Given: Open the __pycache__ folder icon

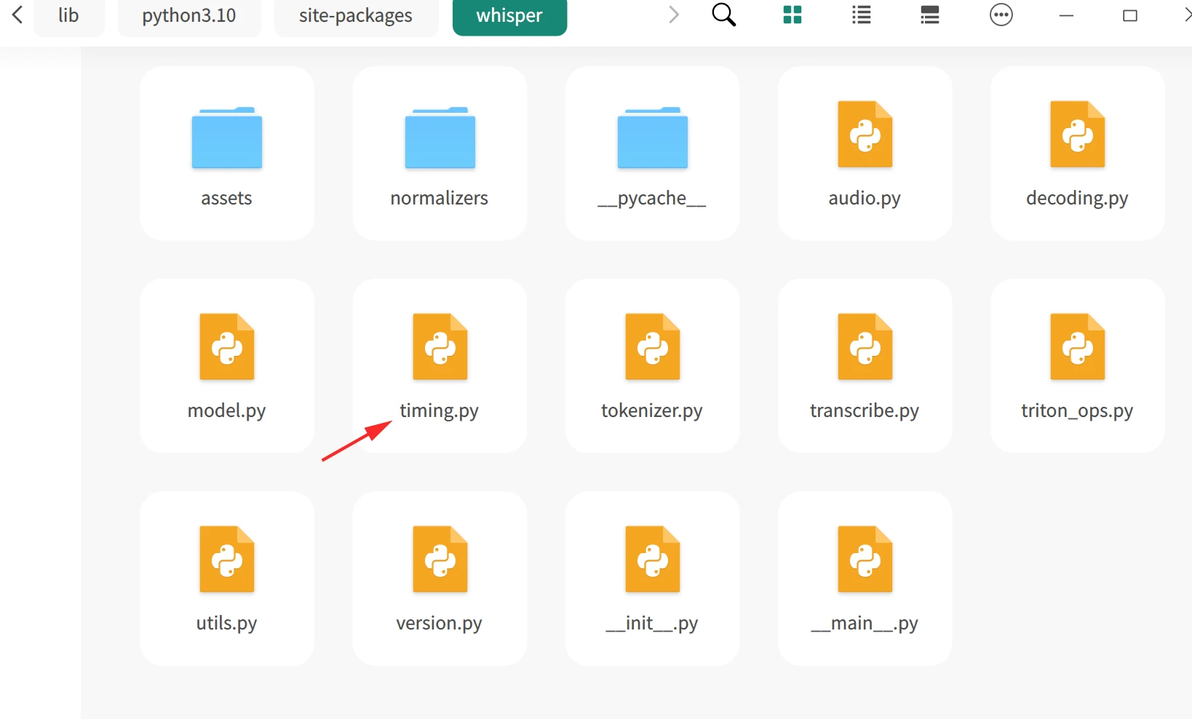Looking at the screenshot, I should click(652, 138).
